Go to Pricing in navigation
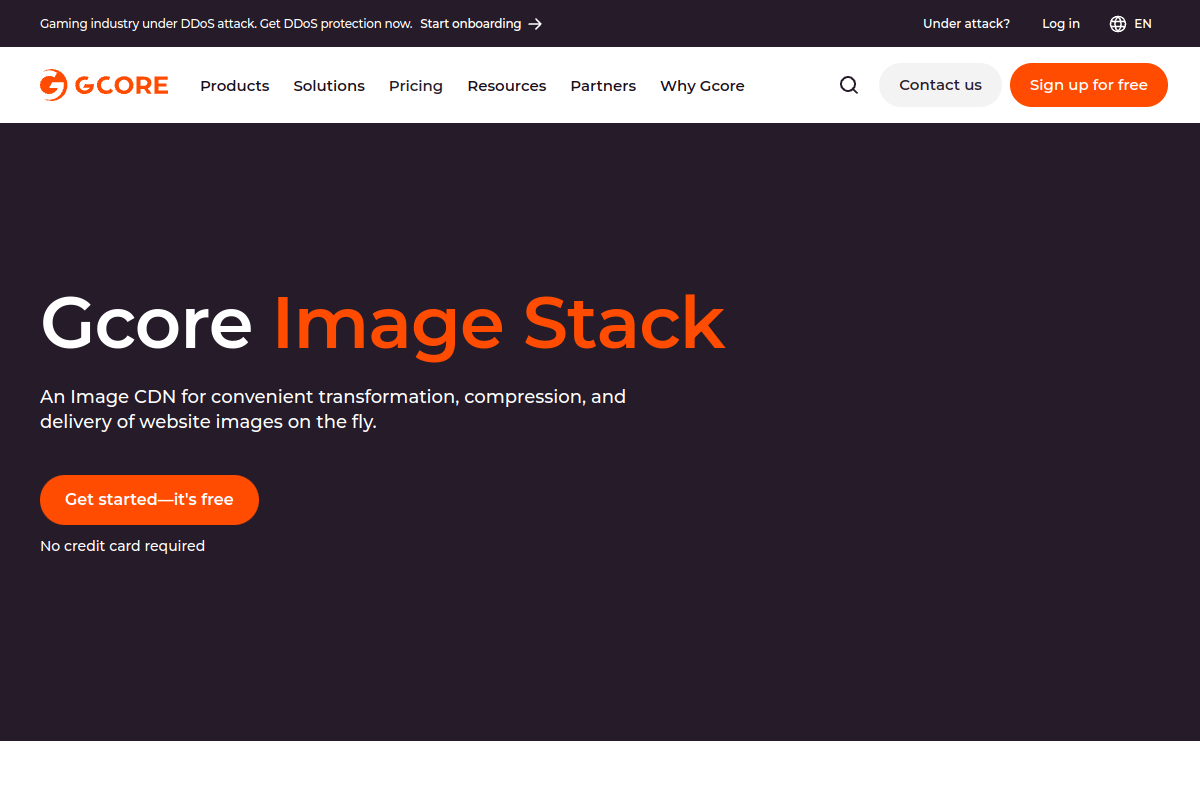This screenshot has width=1200, height=800. 416,86
